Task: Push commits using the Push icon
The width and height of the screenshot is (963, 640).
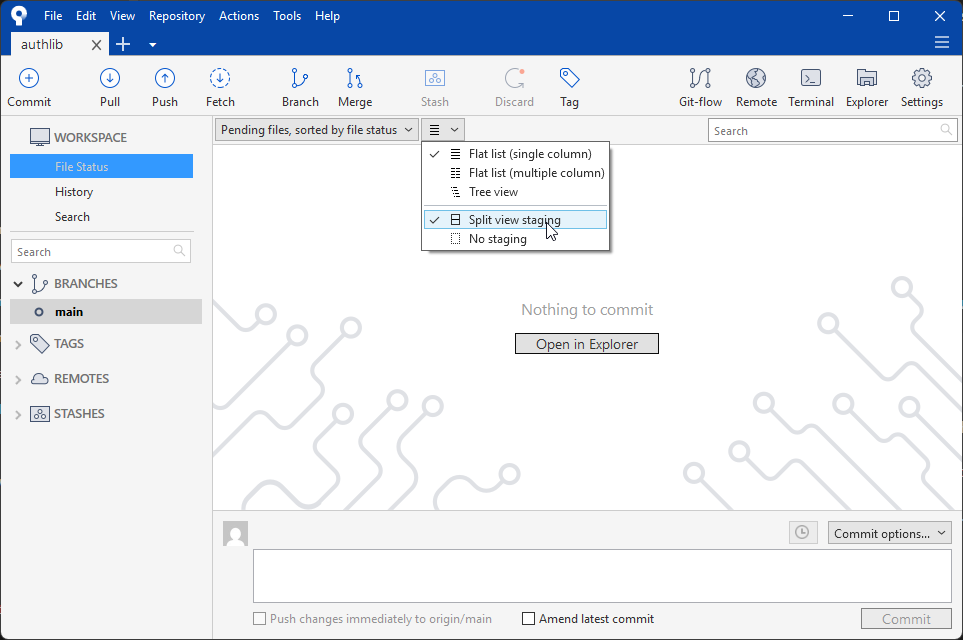Action: [165, 79]
